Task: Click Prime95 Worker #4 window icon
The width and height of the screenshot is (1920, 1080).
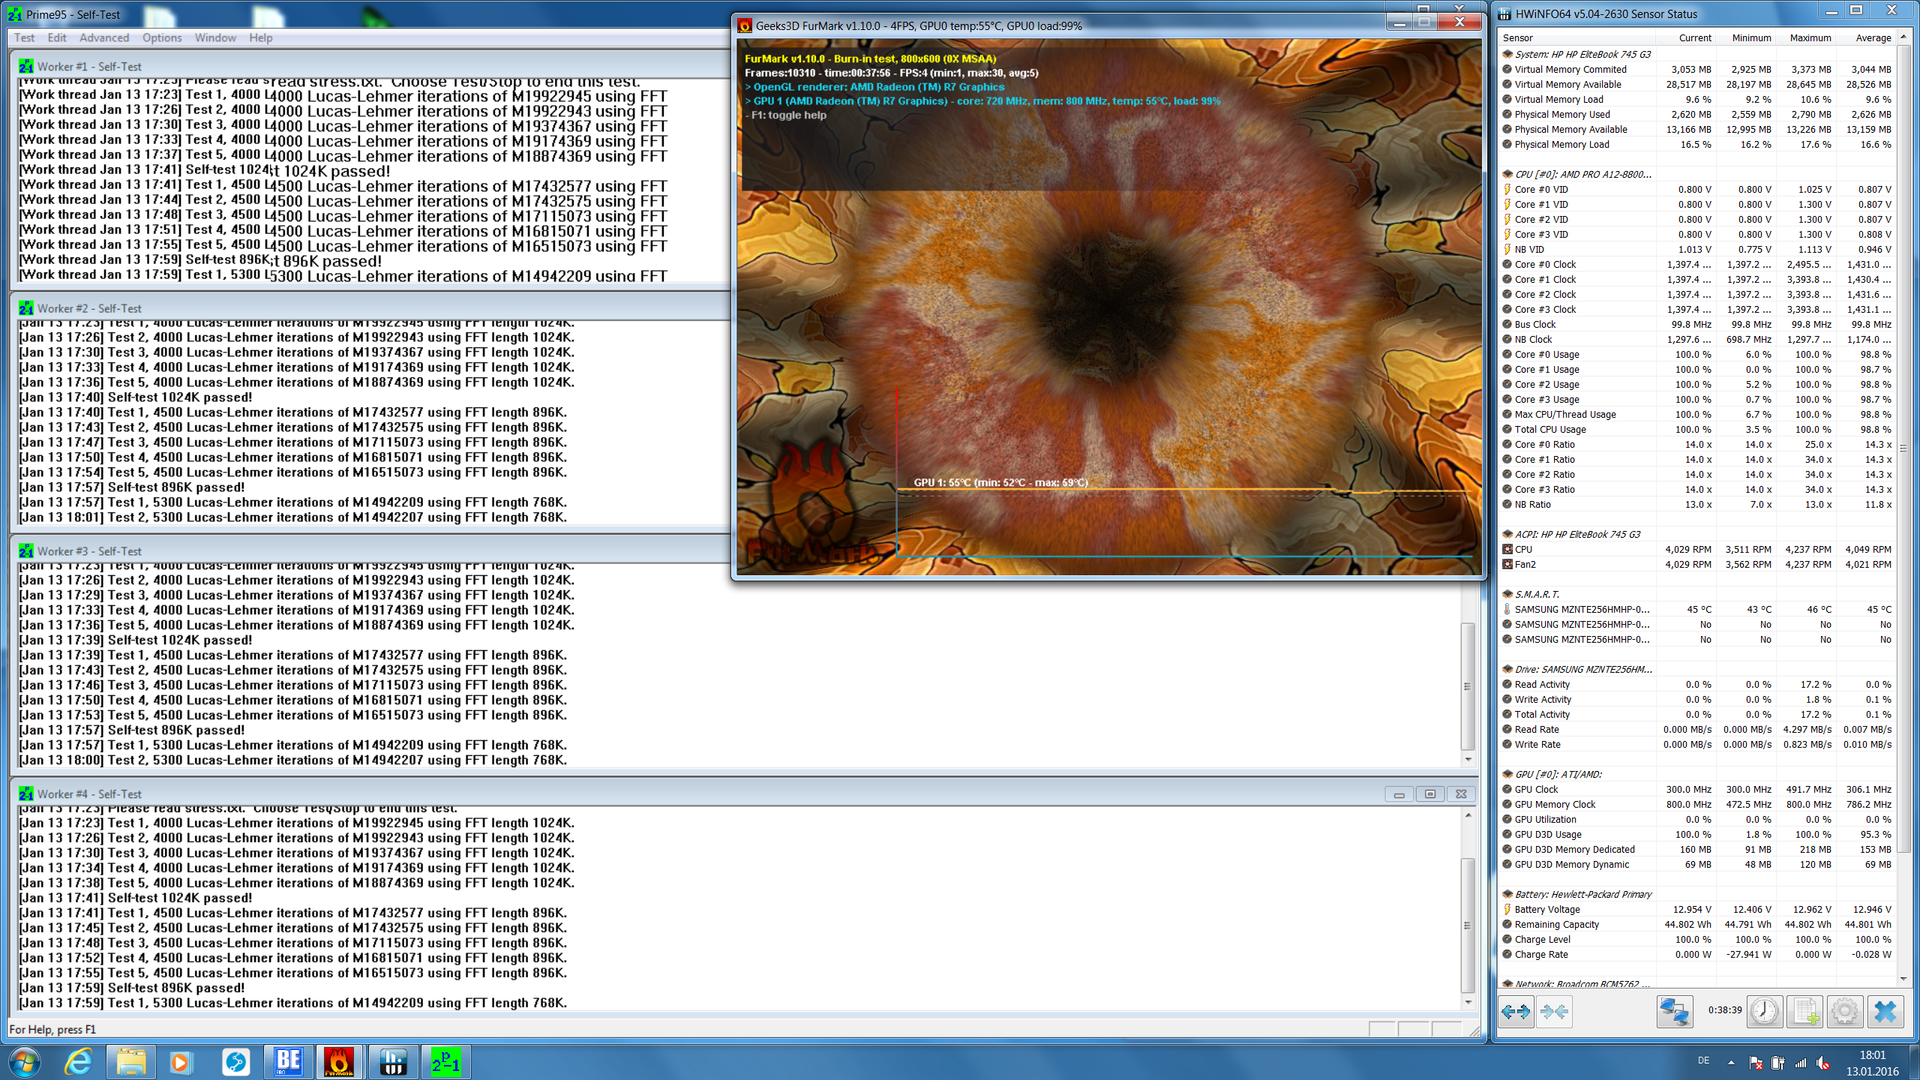Action: (26, 794)
